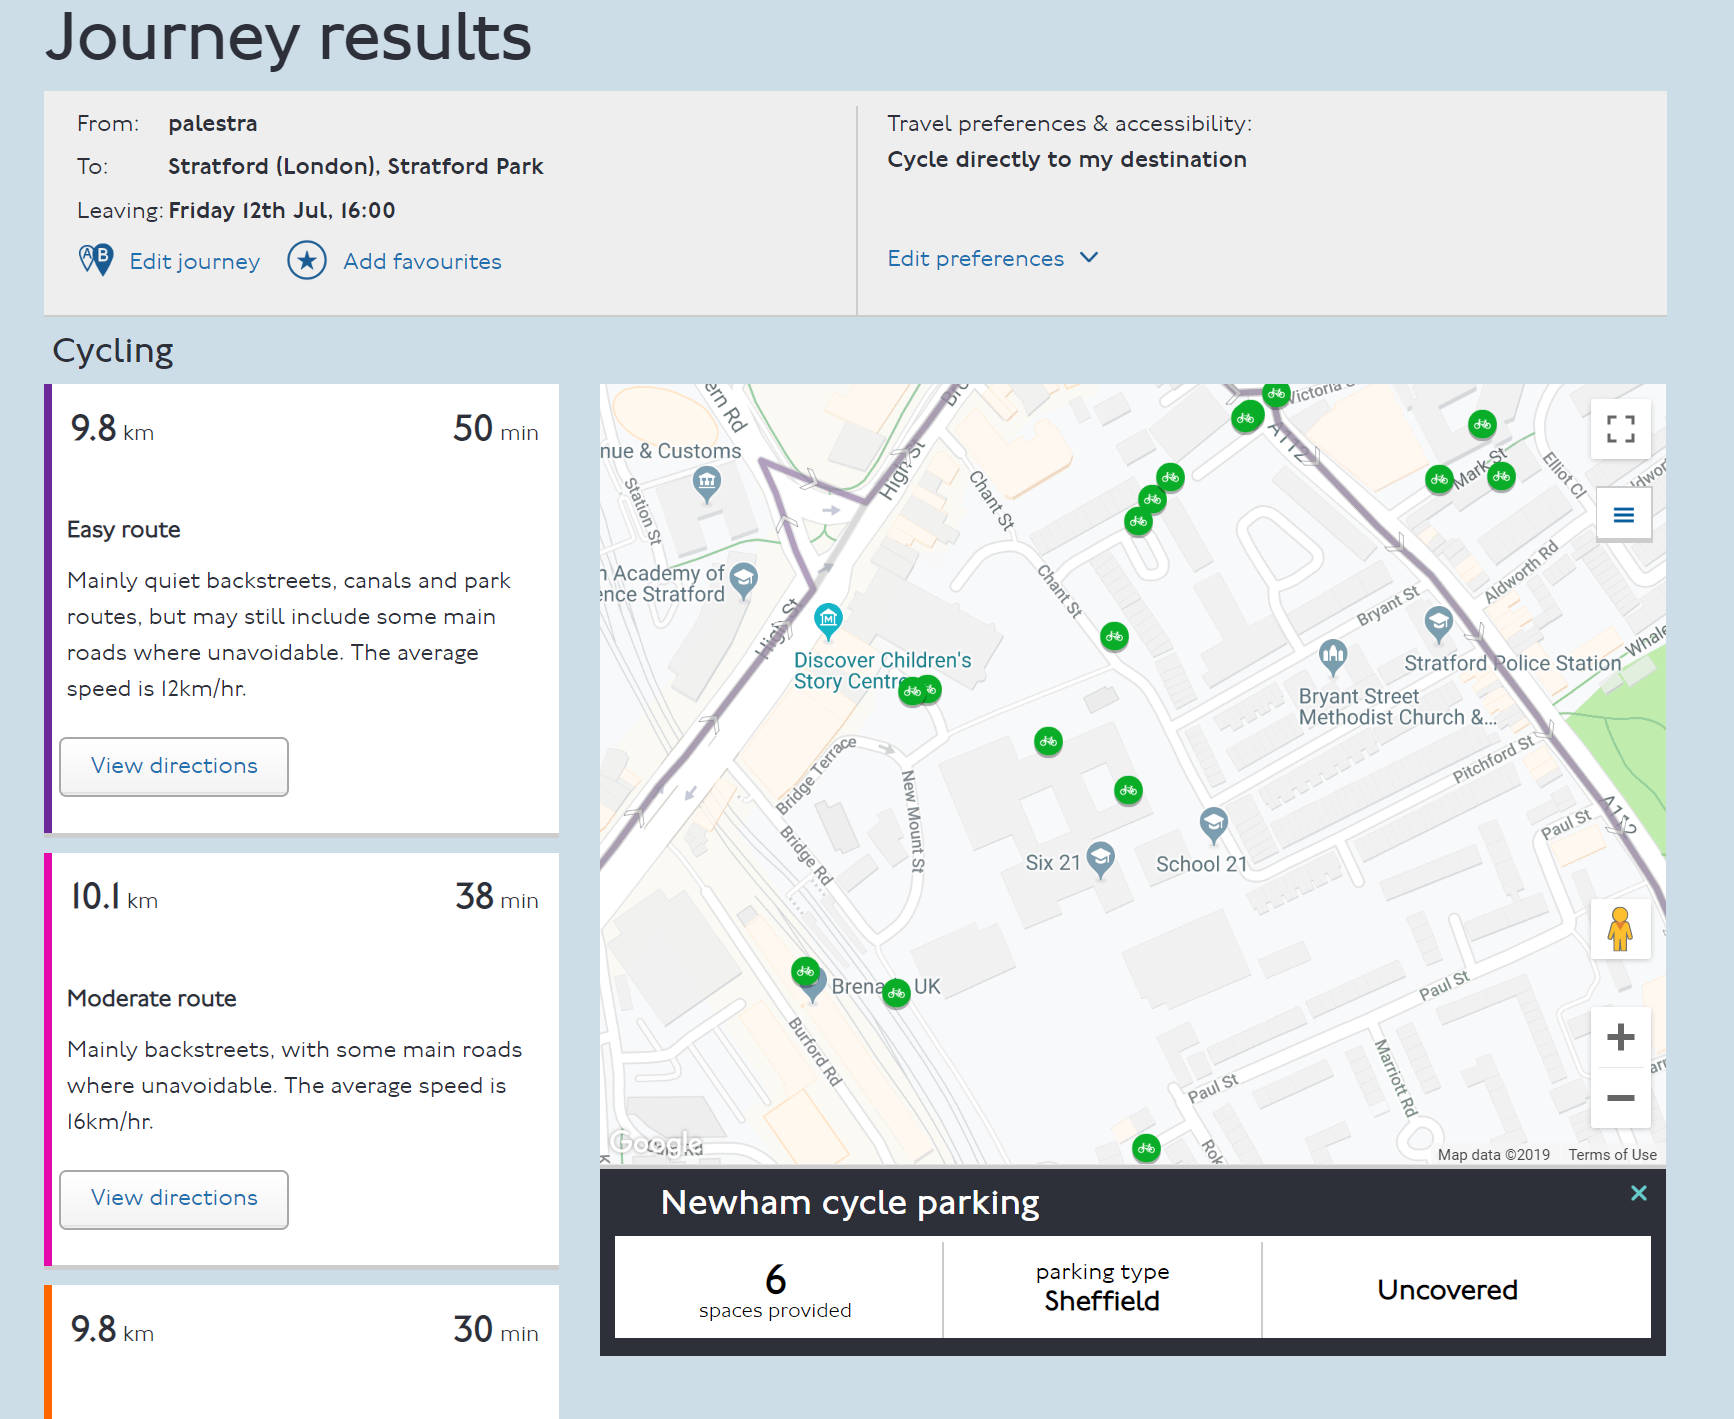The width and height of the screenshot is (1734, 1419).
Task: Select the Discover Children's Story Centre marker
Action: coord(828,620)
